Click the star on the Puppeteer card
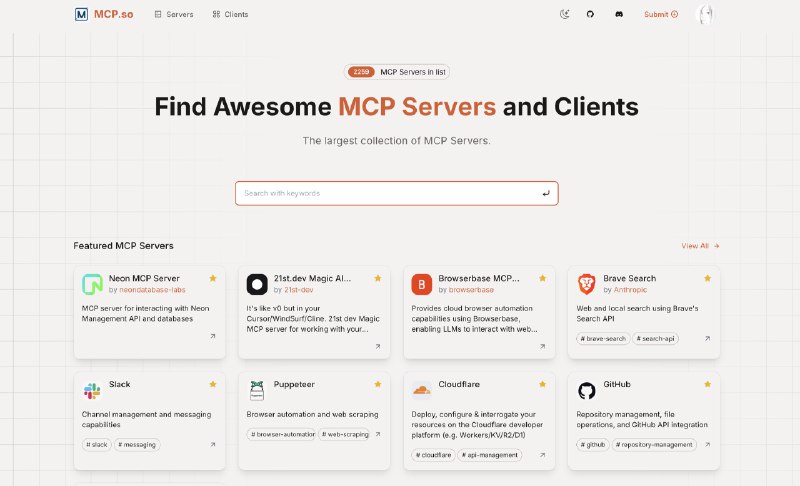Image resolution: width=800 pixels, height=486 pixels. 378,385
